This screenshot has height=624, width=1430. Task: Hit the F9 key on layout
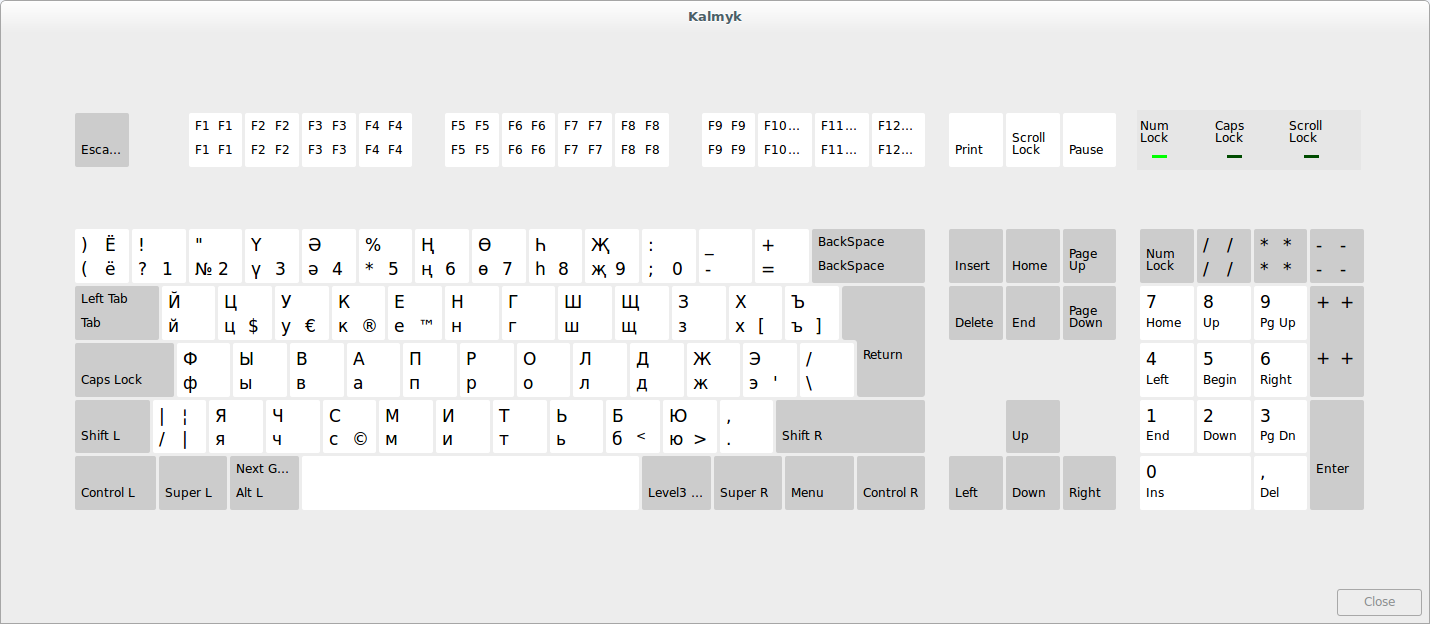tap(728, 140)
